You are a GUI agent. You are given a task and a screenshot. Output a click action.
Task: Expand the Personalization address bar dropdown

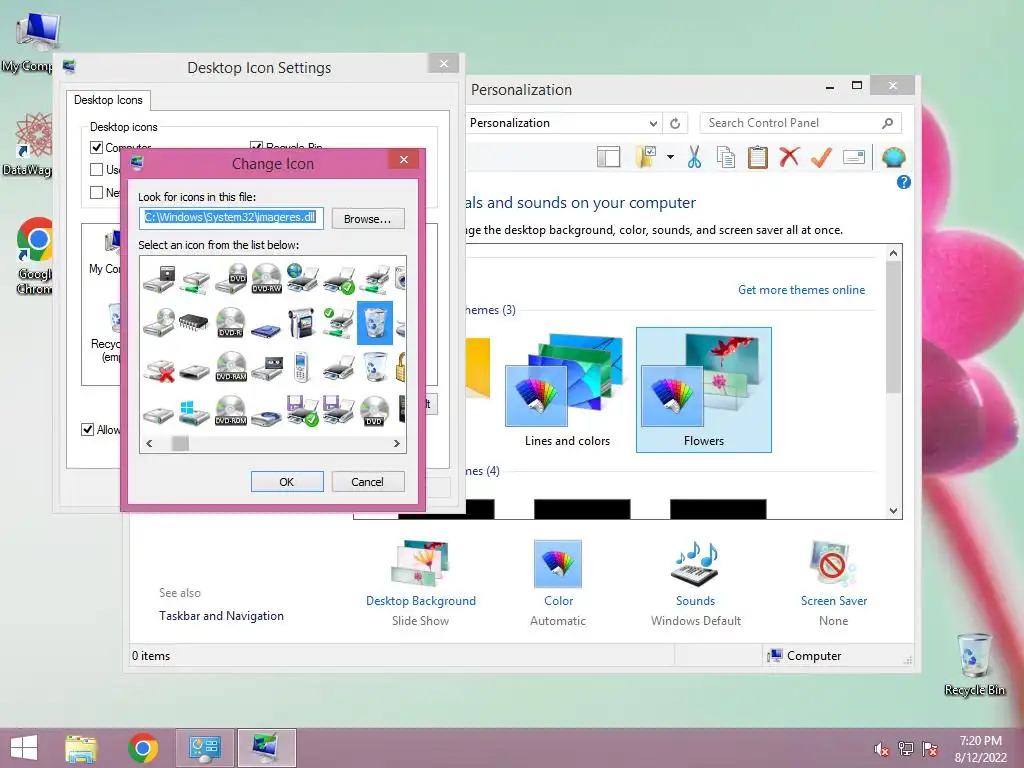(653, 123)
